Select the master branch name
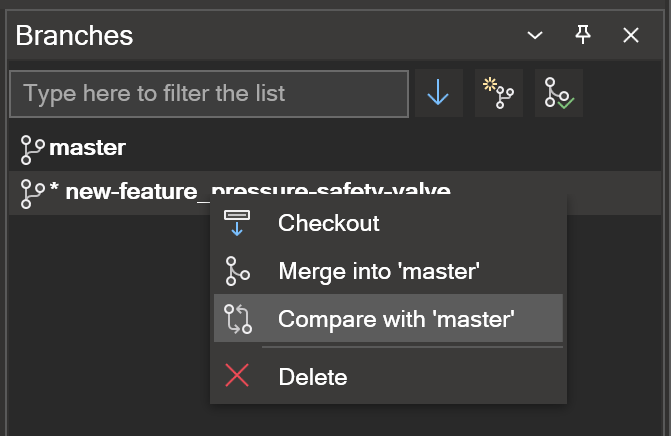 pos(87,148)
